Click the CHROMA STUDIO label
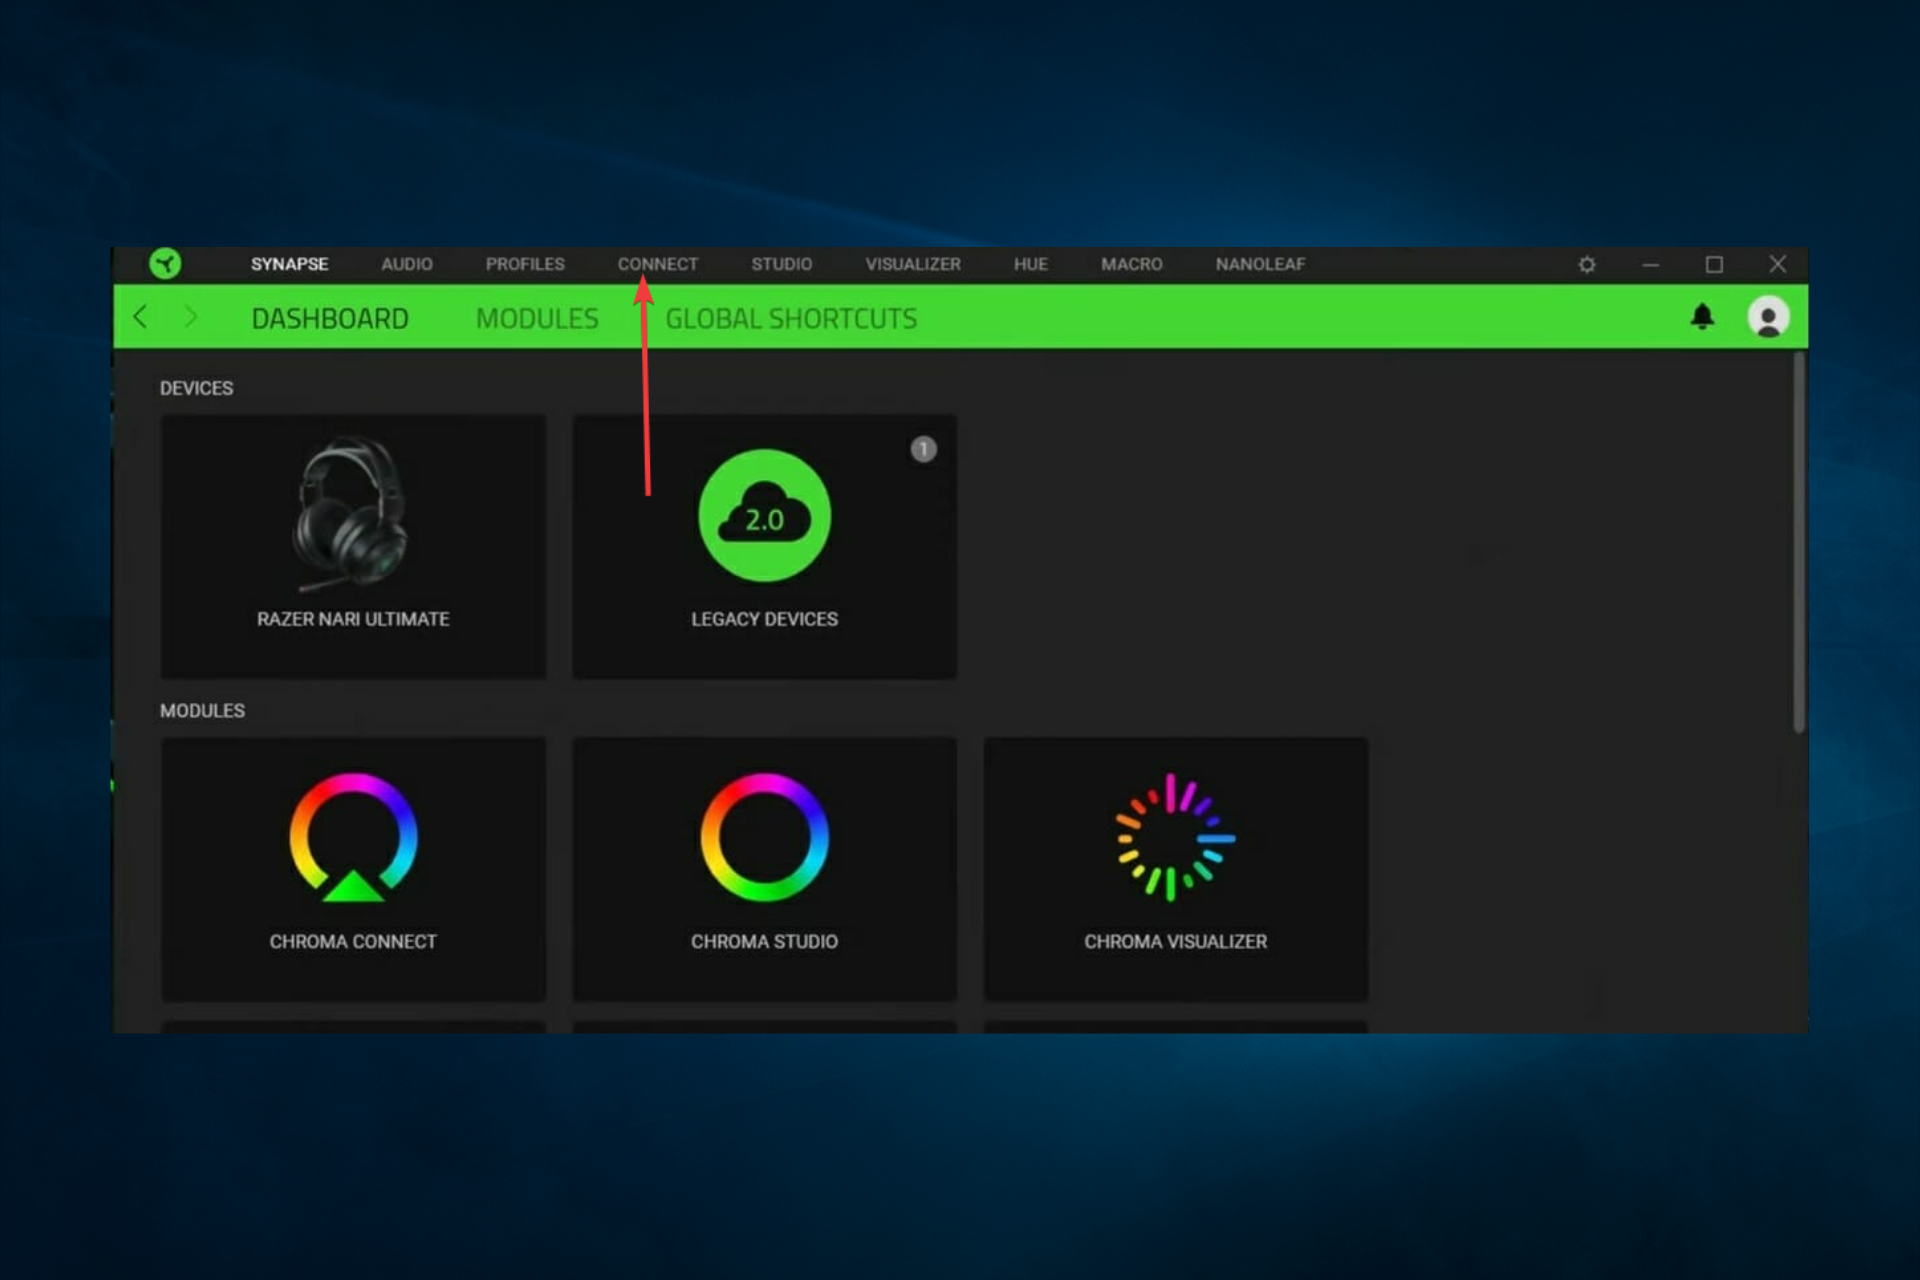The width and height of the screenshot is (1920, 1280). coord(765,942)
